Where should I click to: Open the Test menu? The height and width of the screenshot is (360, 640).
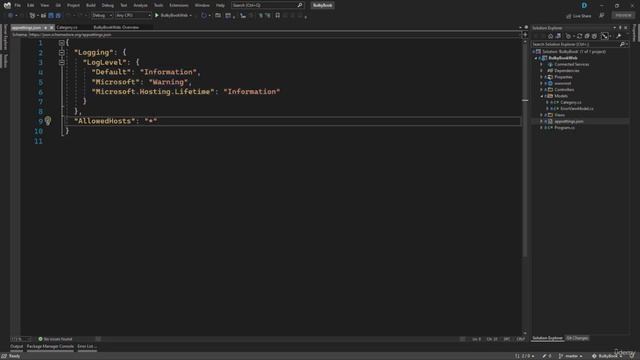124,5
